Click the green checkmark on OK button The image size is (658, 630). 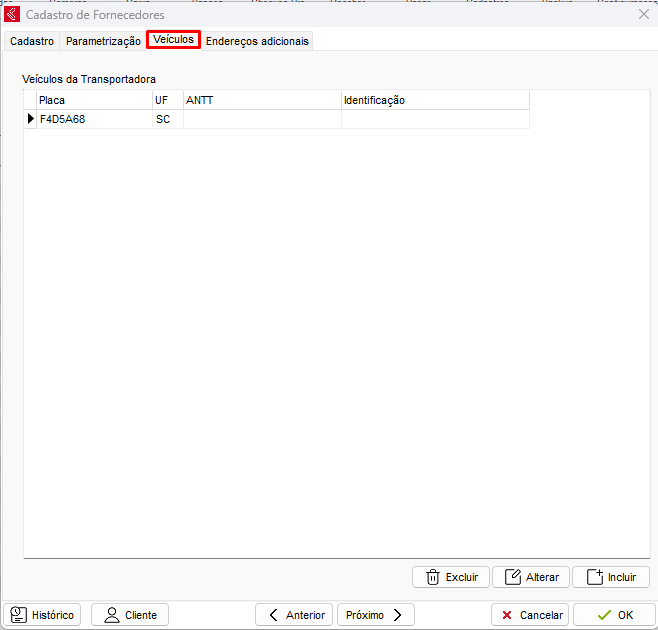click(604, 615)
